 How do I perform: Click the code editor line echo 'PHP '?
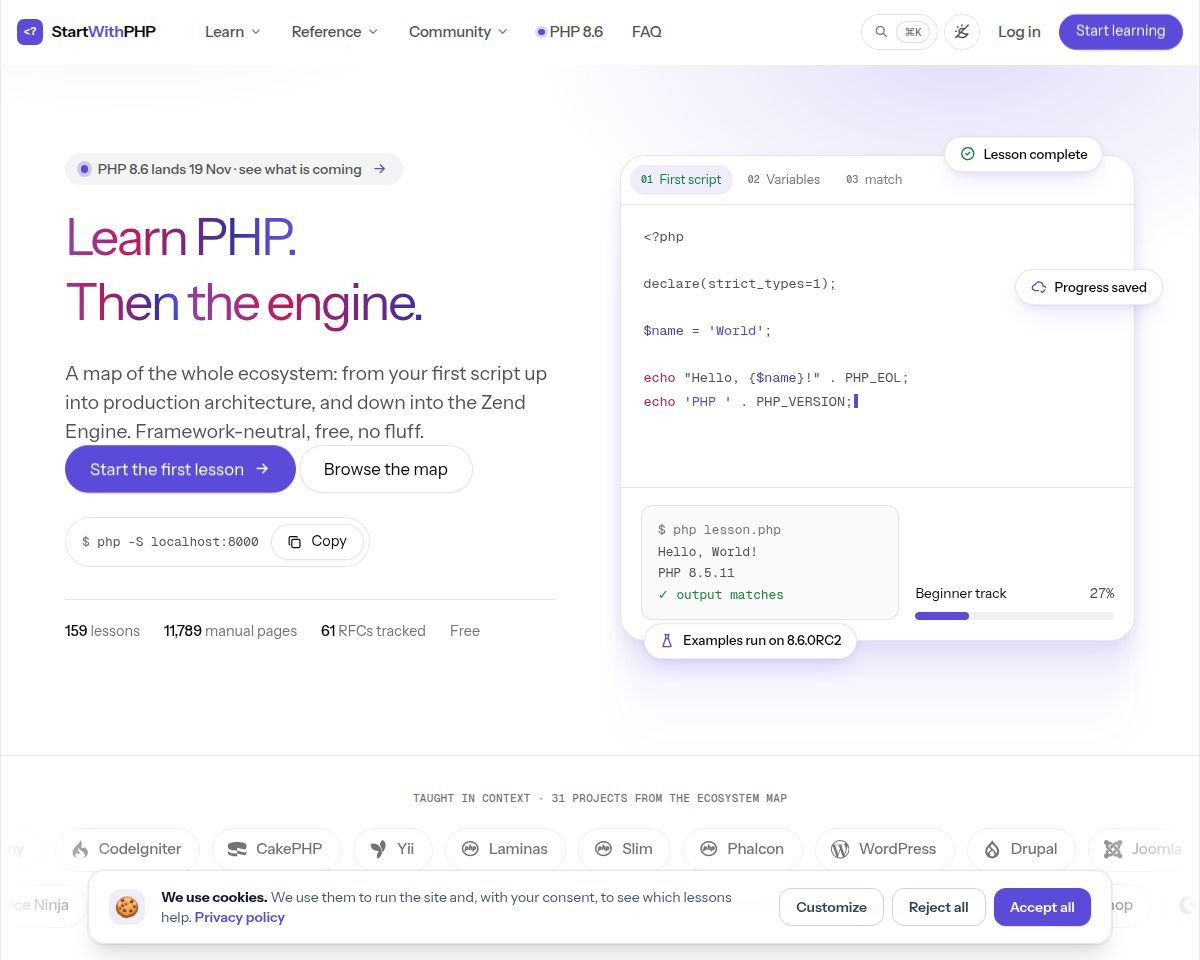coord(751,401)
